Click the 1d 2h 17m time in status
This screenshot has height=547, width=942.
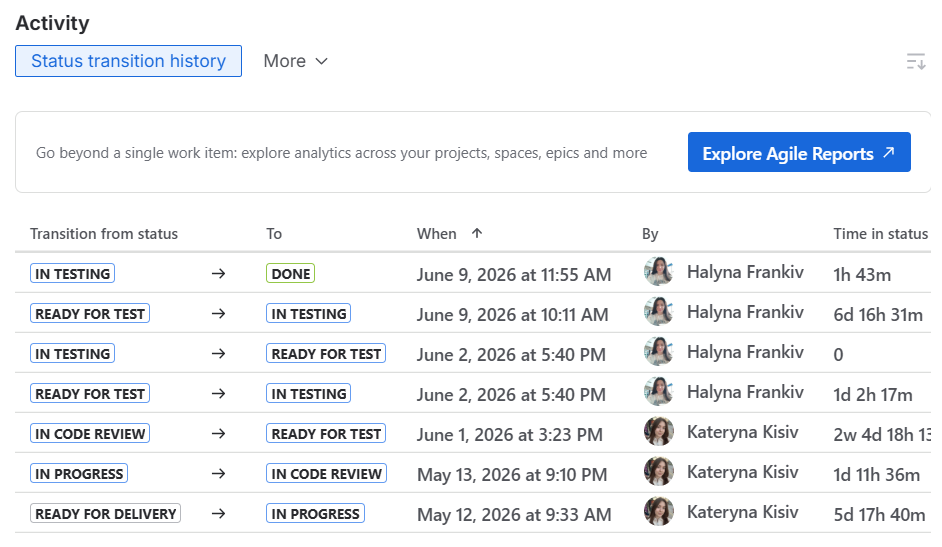coord(873,395)
